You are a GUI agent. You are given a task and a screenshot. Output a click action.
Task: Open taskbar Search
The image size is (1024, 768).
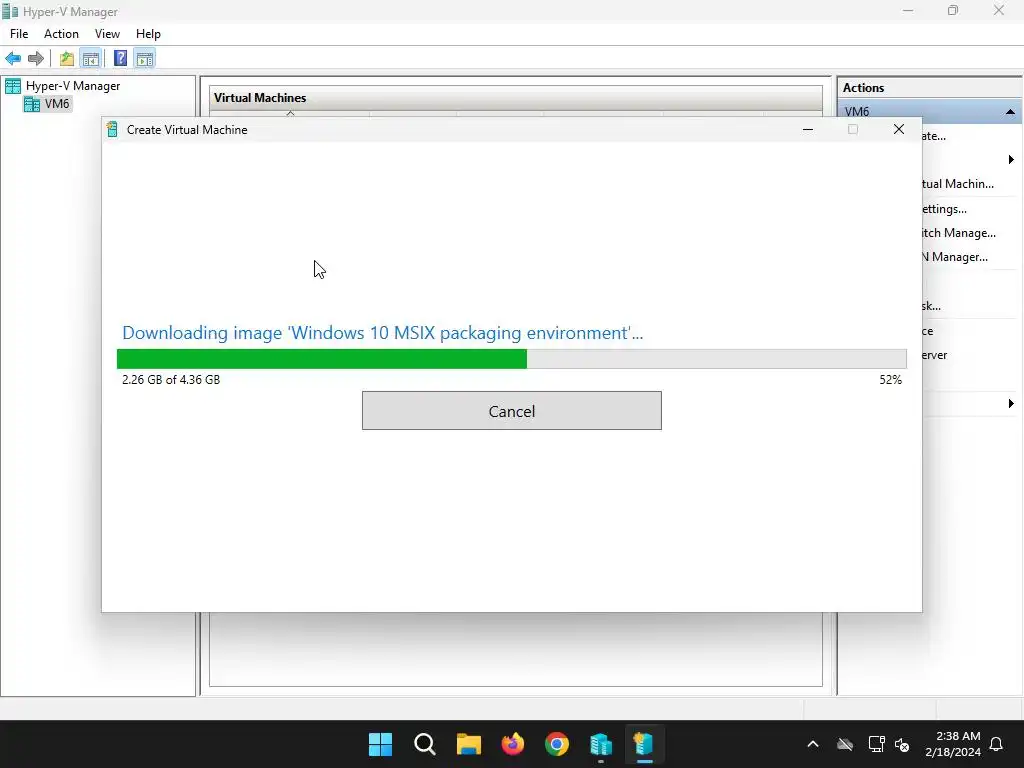point(424,744)
